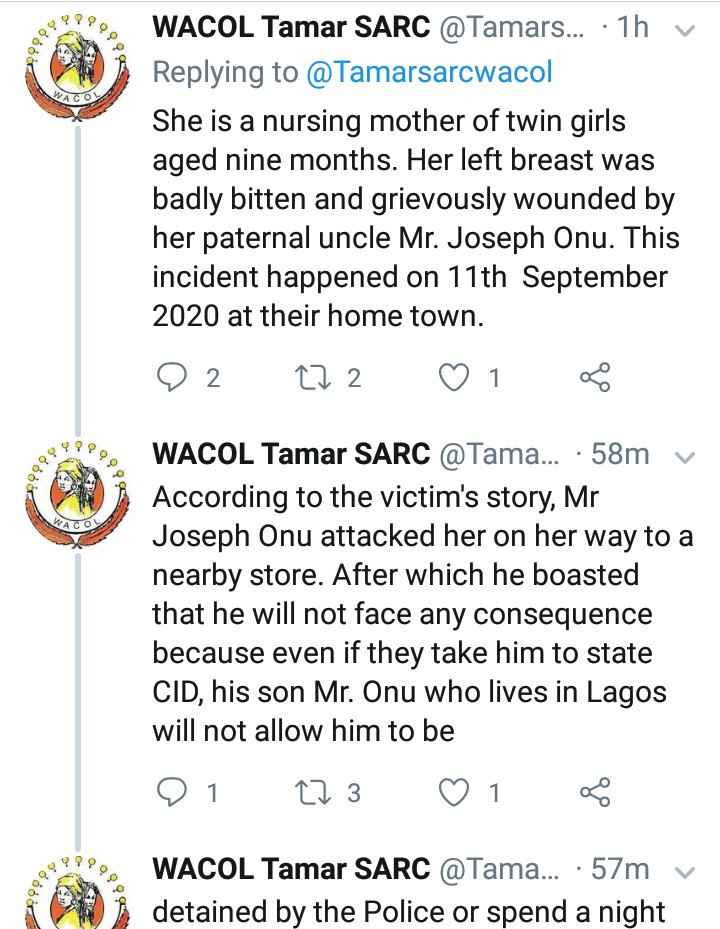720x929 pixels.
Task: Open chevron menu on the 57m tweet
Action: coord(685,872)
